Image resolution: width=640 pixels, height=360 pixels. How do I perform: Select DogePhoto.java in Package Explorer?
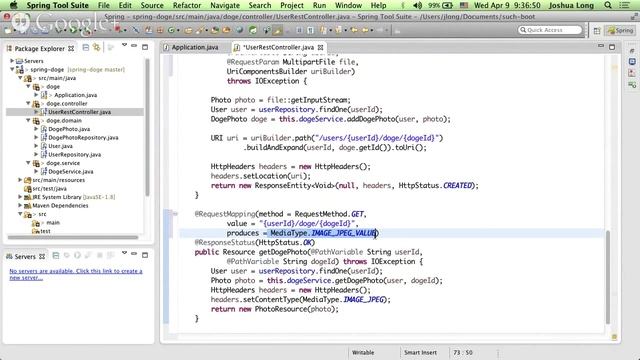click(x=69, y=129)
